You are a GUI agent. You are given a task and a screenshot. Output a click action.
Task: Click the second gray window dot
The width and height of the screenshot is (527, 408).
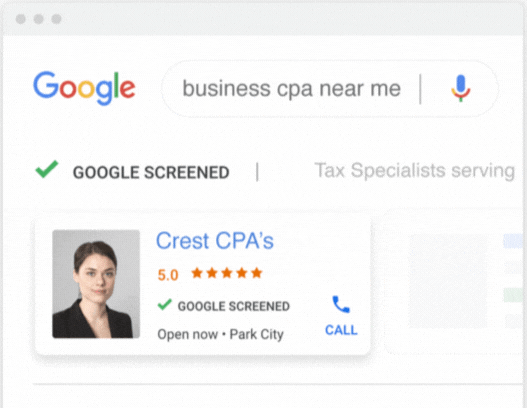point(39,19)
